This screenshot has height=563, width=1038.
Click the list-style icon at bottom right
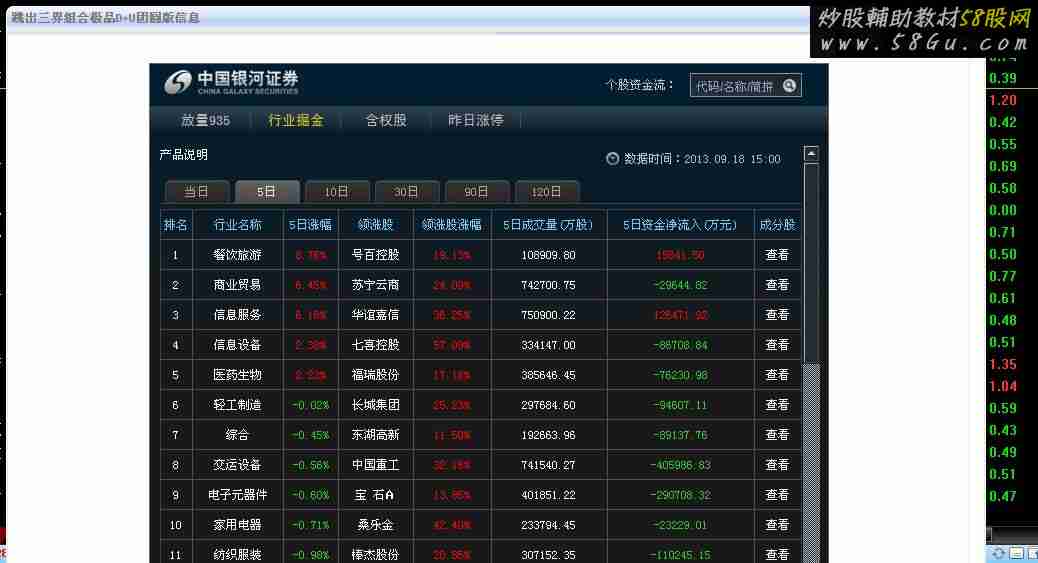(x=1017, y=553)
